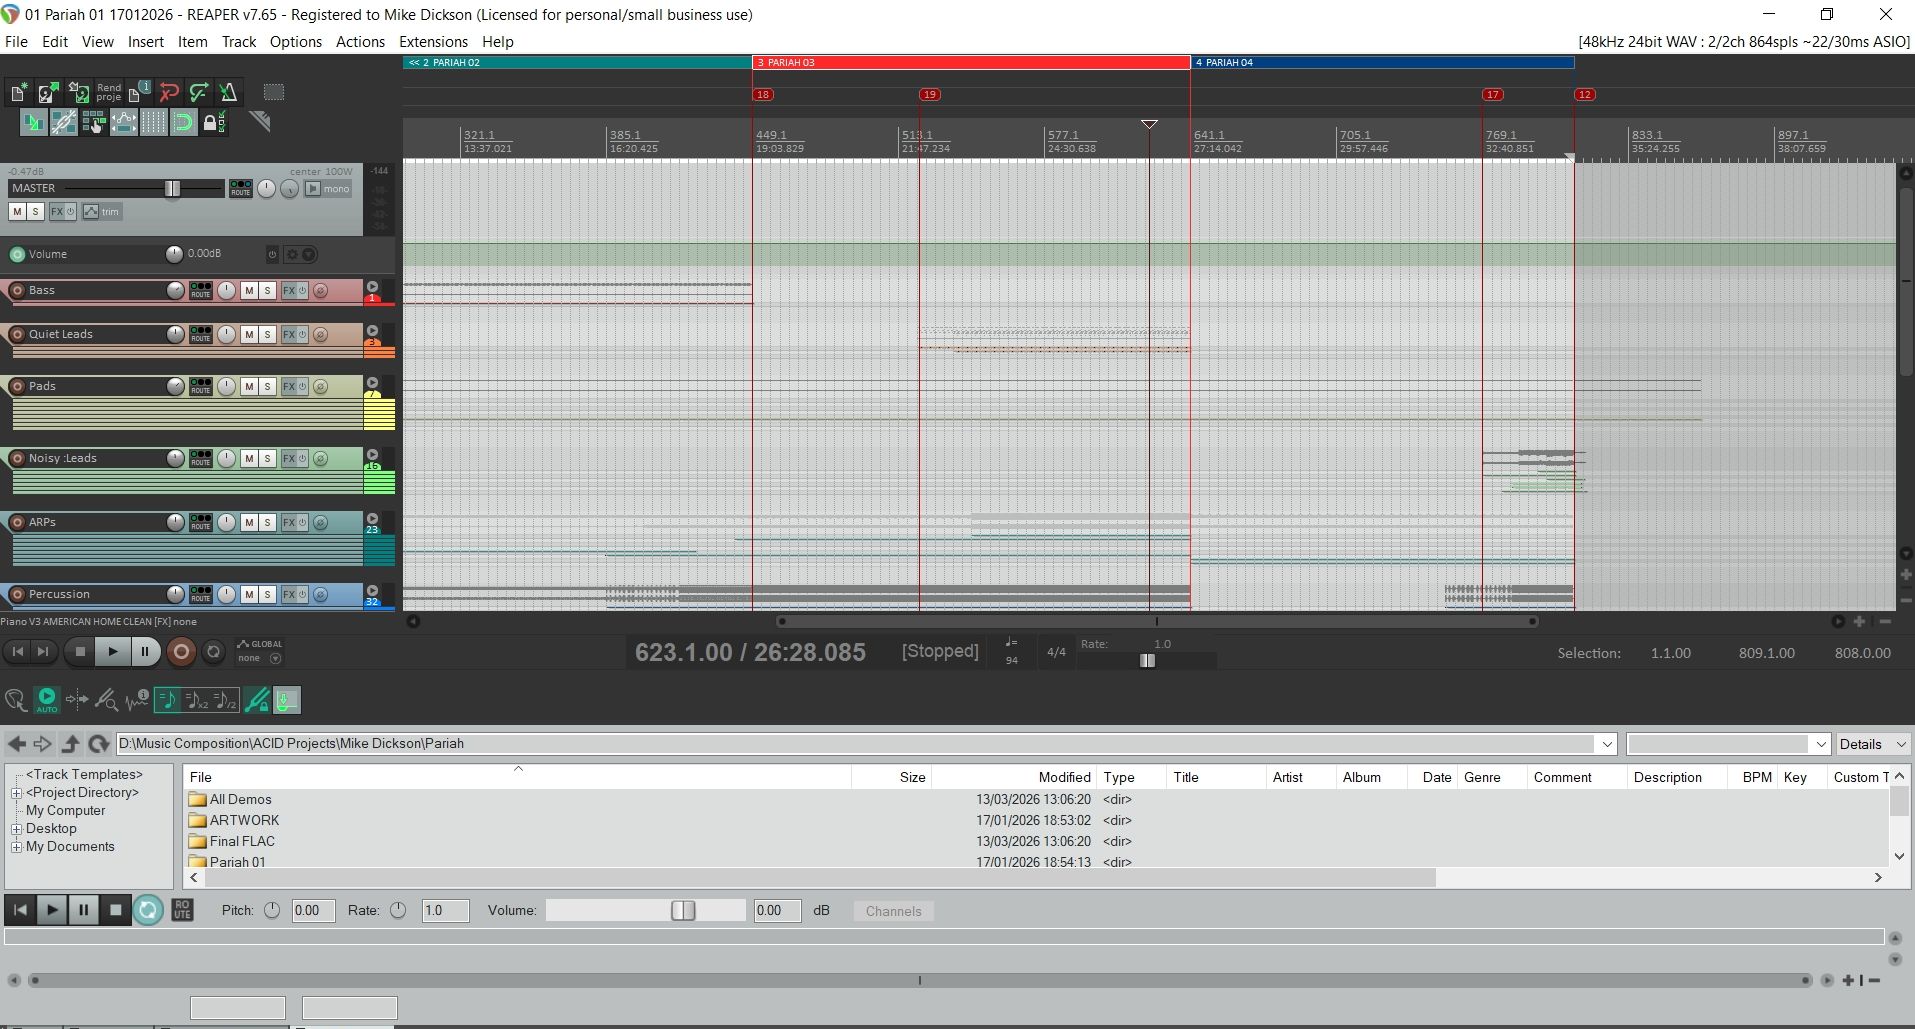Solo the Noisy :Leads track

267,458
